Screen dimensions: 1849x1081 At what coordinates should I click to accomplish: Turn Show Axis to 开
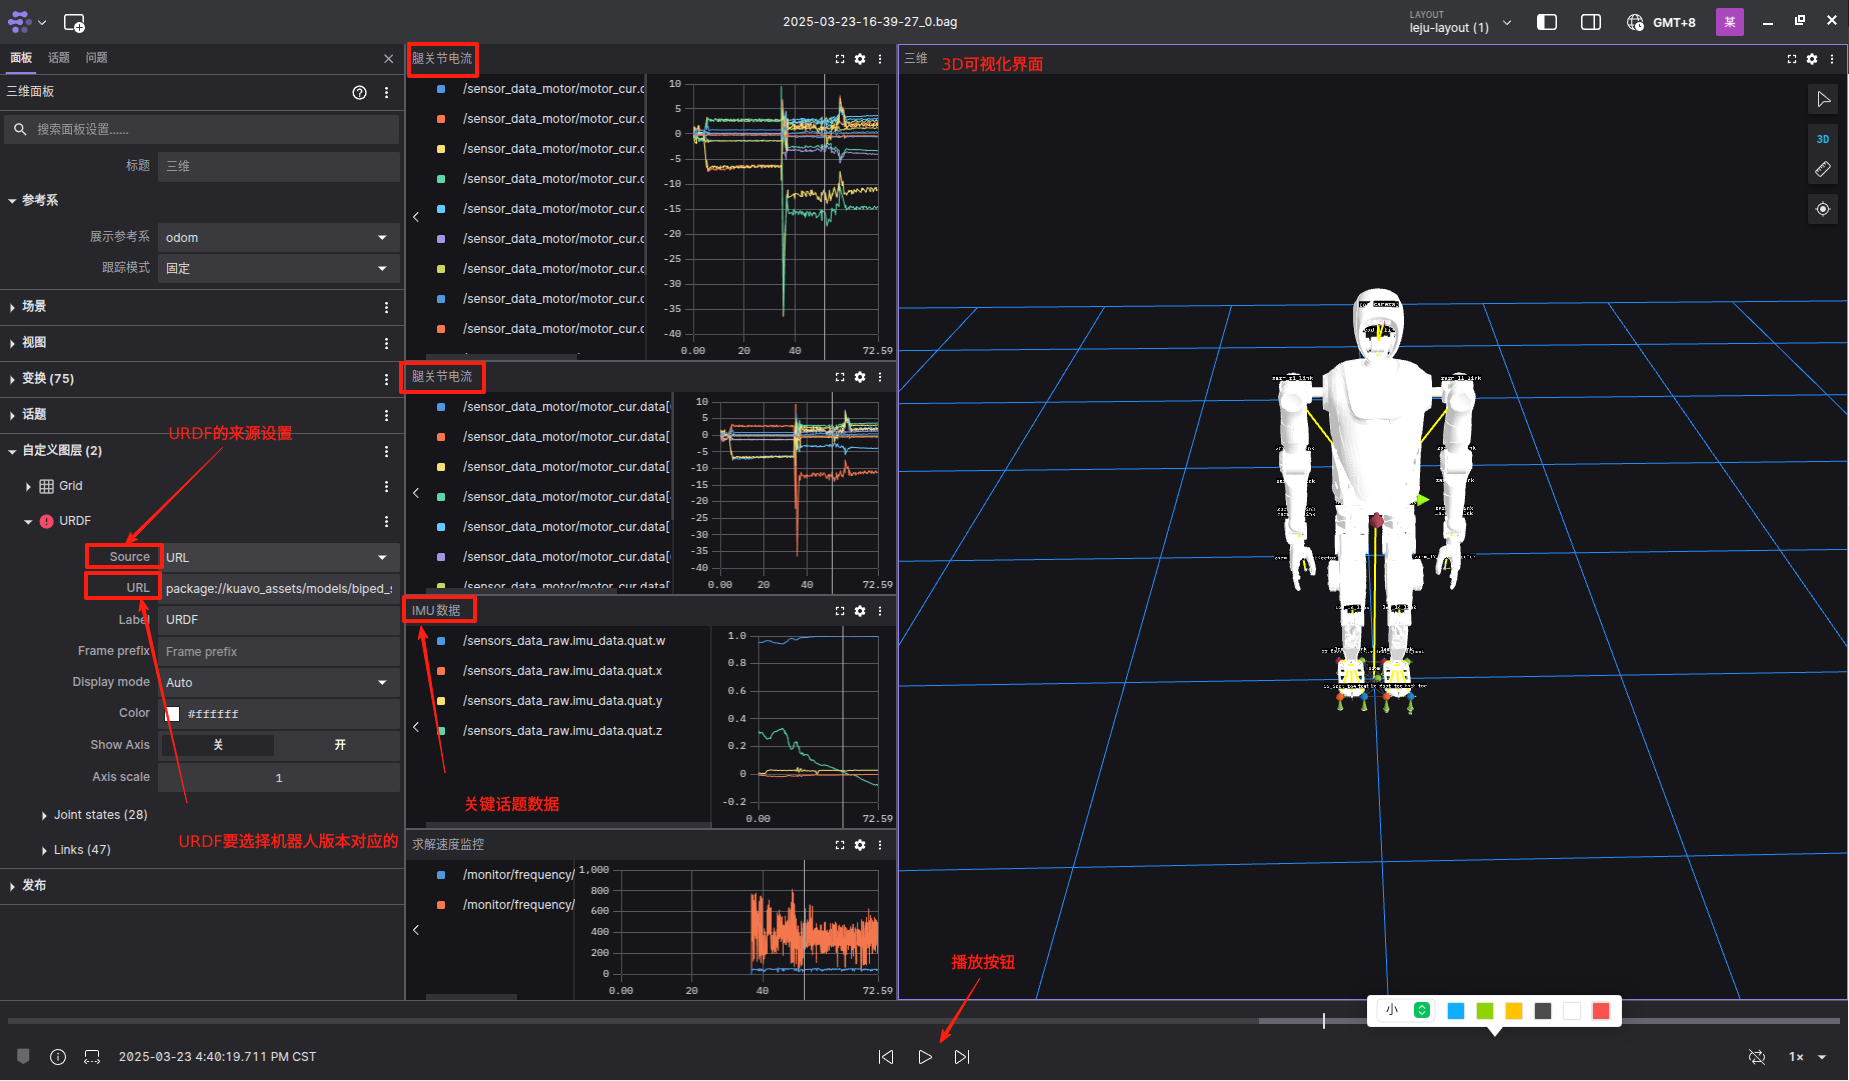(339, 745)
